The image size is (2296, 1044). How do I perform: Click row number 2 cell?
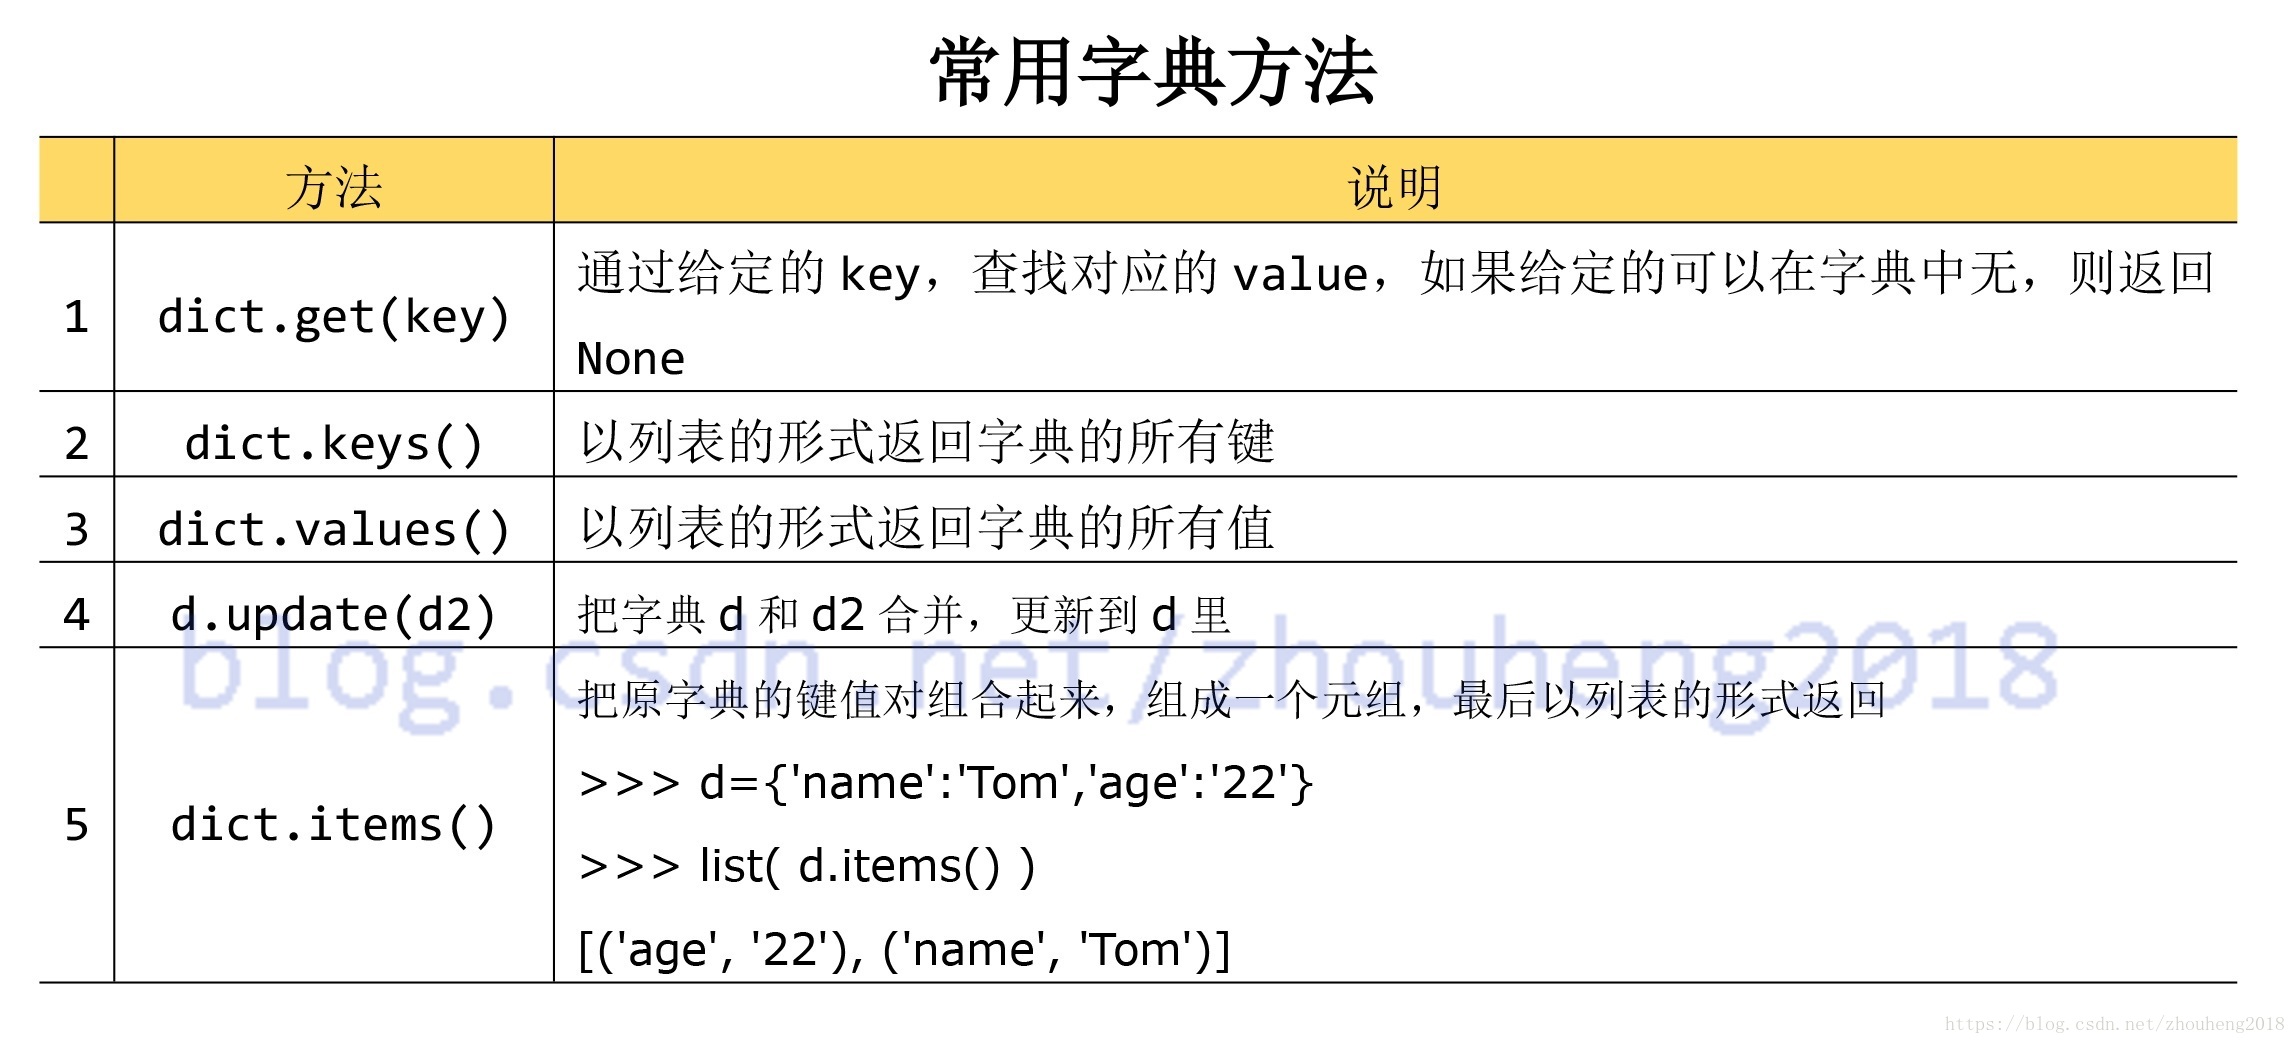tap(76, 443)
